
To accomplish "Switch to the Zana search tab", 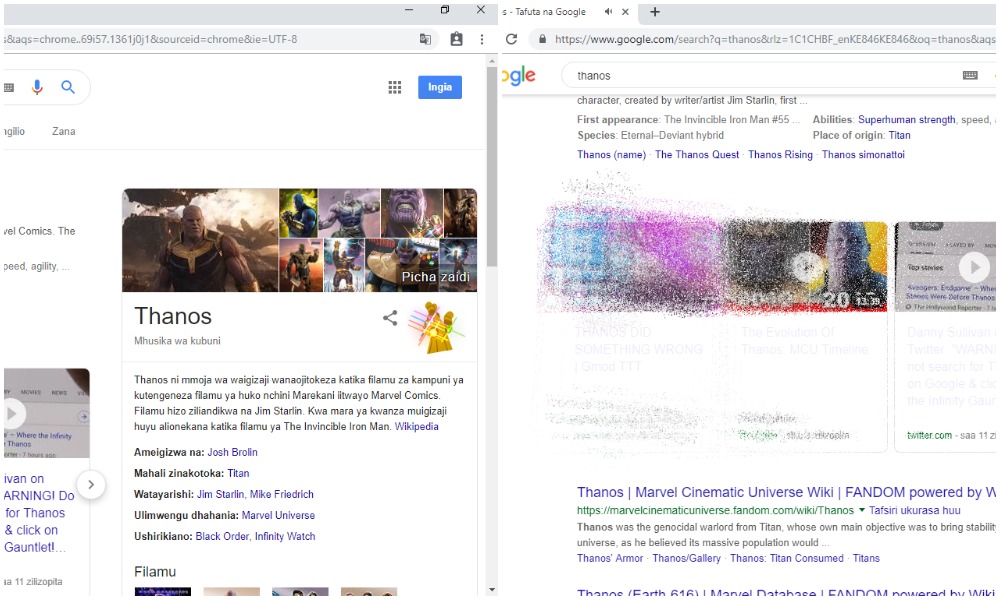I will pos(63,131).
